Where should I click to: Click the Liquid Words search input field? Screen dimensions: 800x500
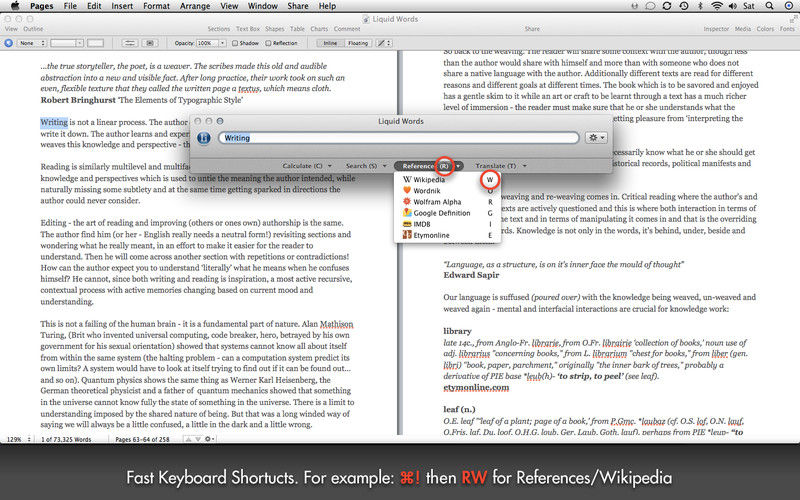click(x=398, y=138)
